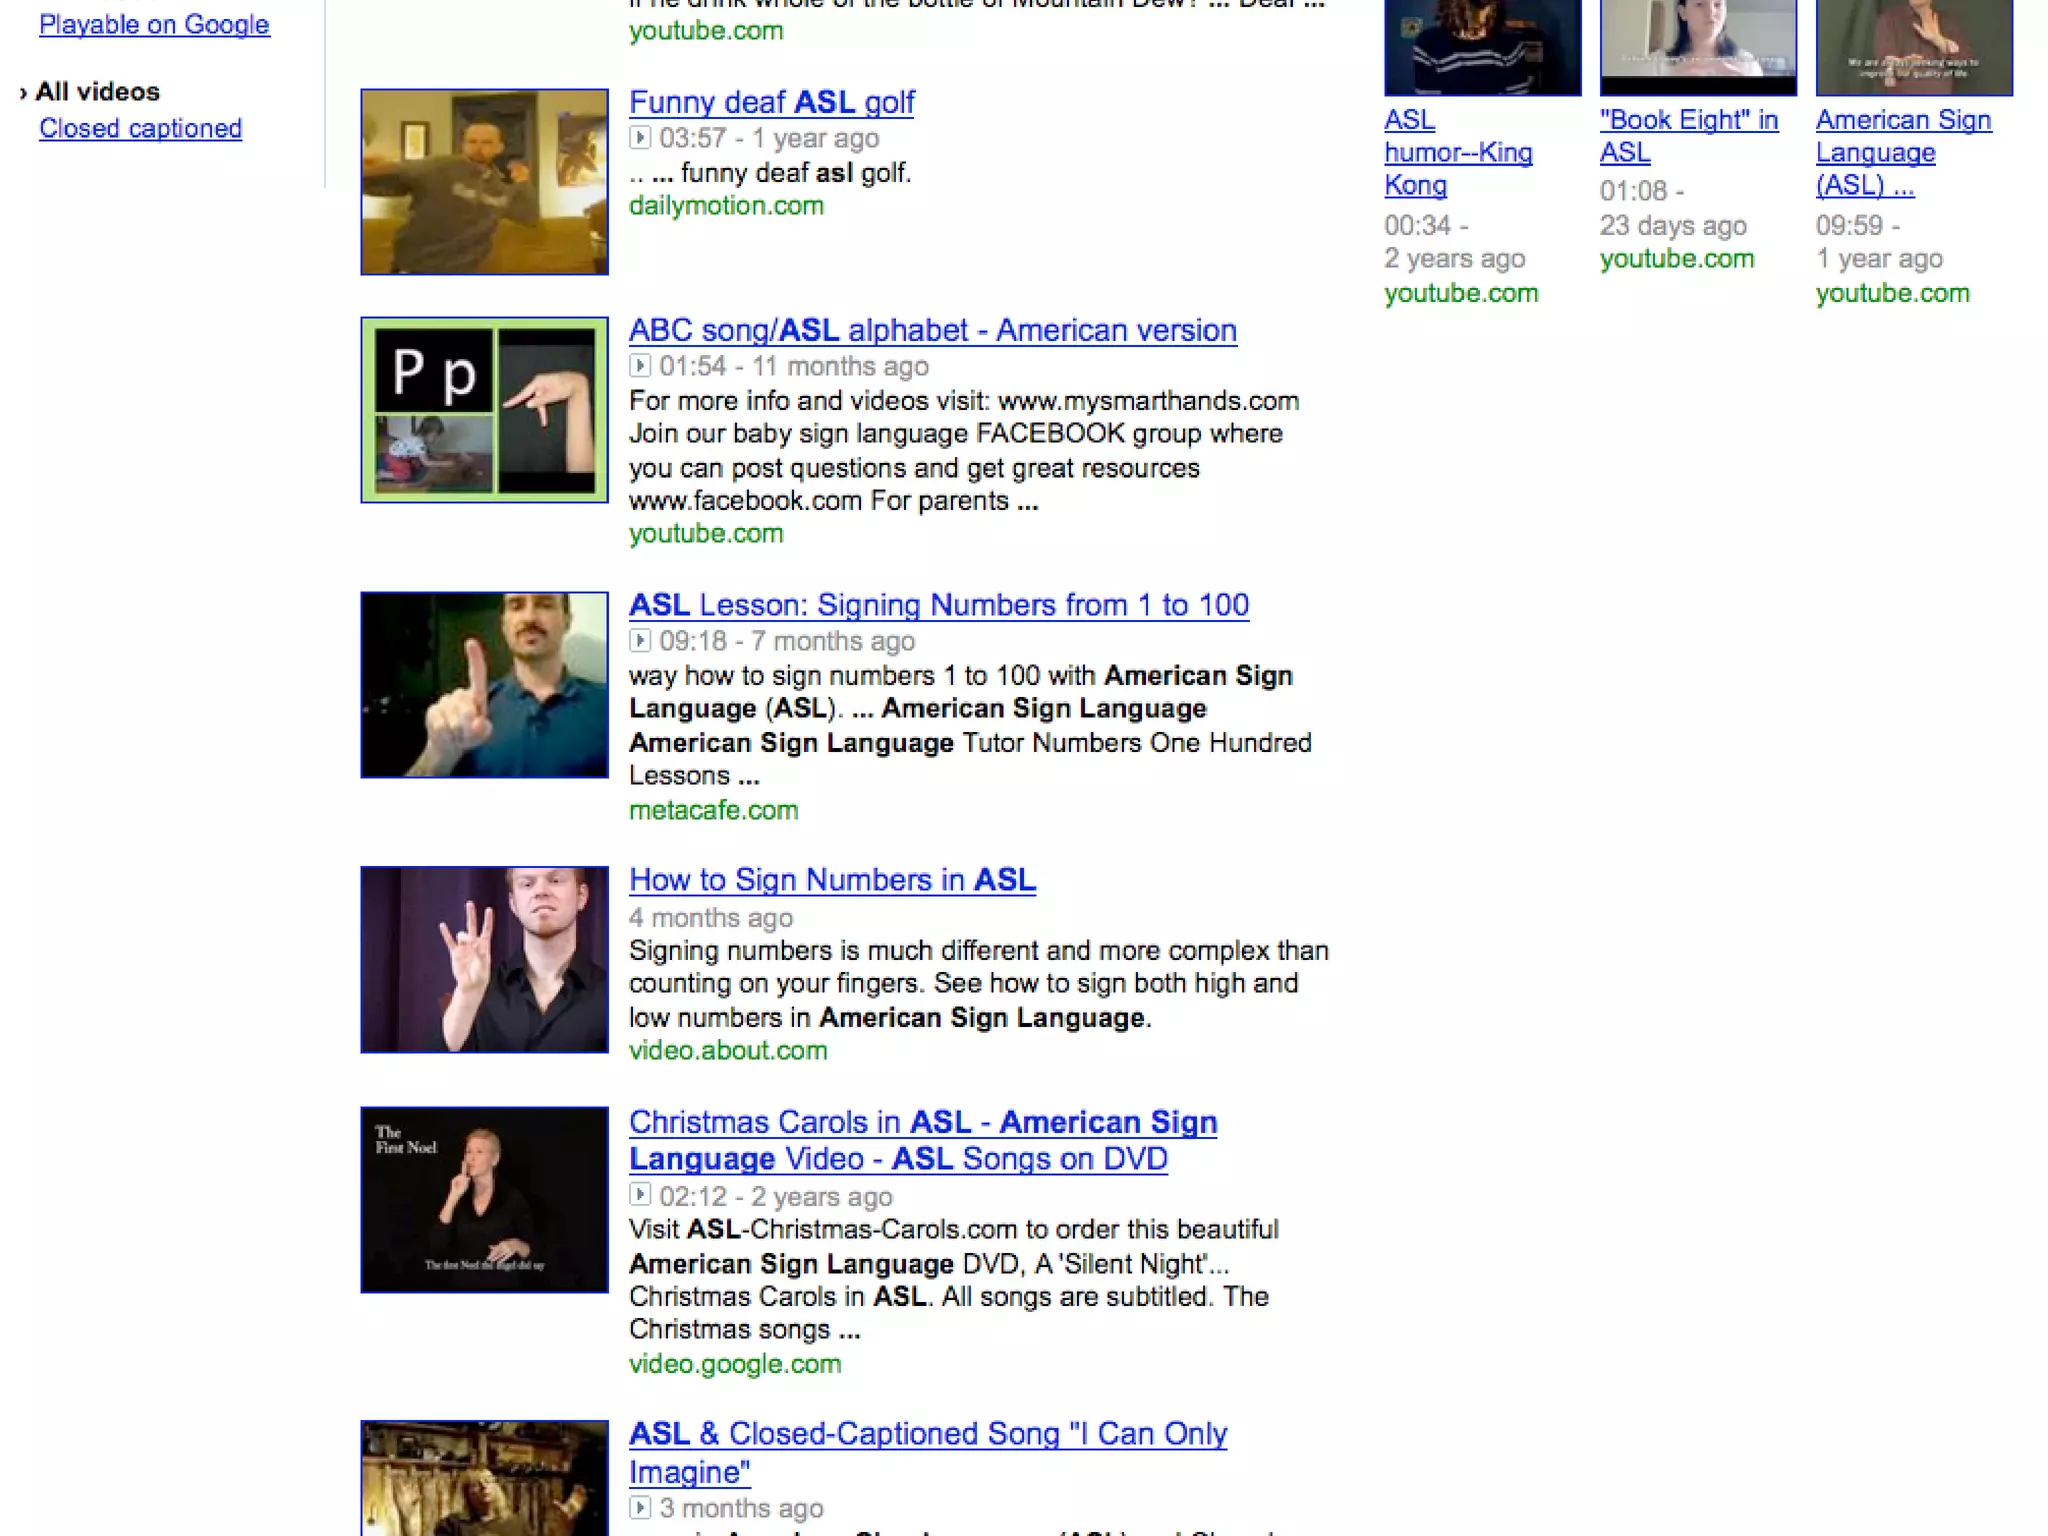2048x1536 pixels.
Task: Open bearded man signing numbers thumbnail
Action: (x=484, y=685)
